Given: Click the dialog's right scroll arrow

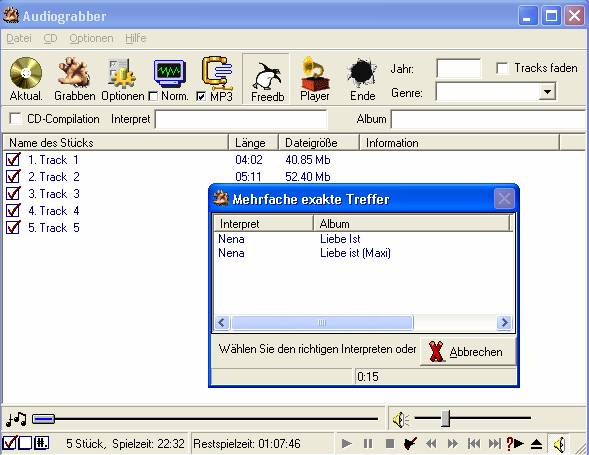Looking at the screenshot, I should point(504,322).
